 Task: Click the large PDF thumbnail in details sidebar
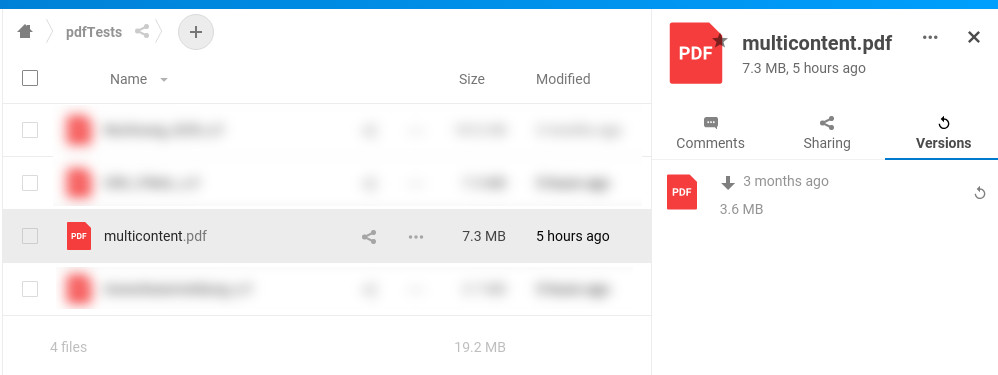[x=696, y=53]
